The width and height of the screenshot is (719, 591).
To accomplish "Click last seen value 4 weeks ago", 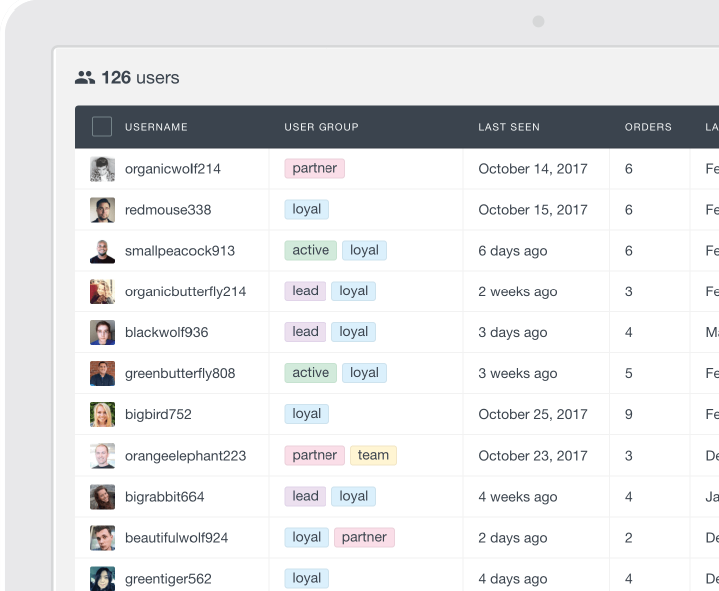I will point(518,497).
